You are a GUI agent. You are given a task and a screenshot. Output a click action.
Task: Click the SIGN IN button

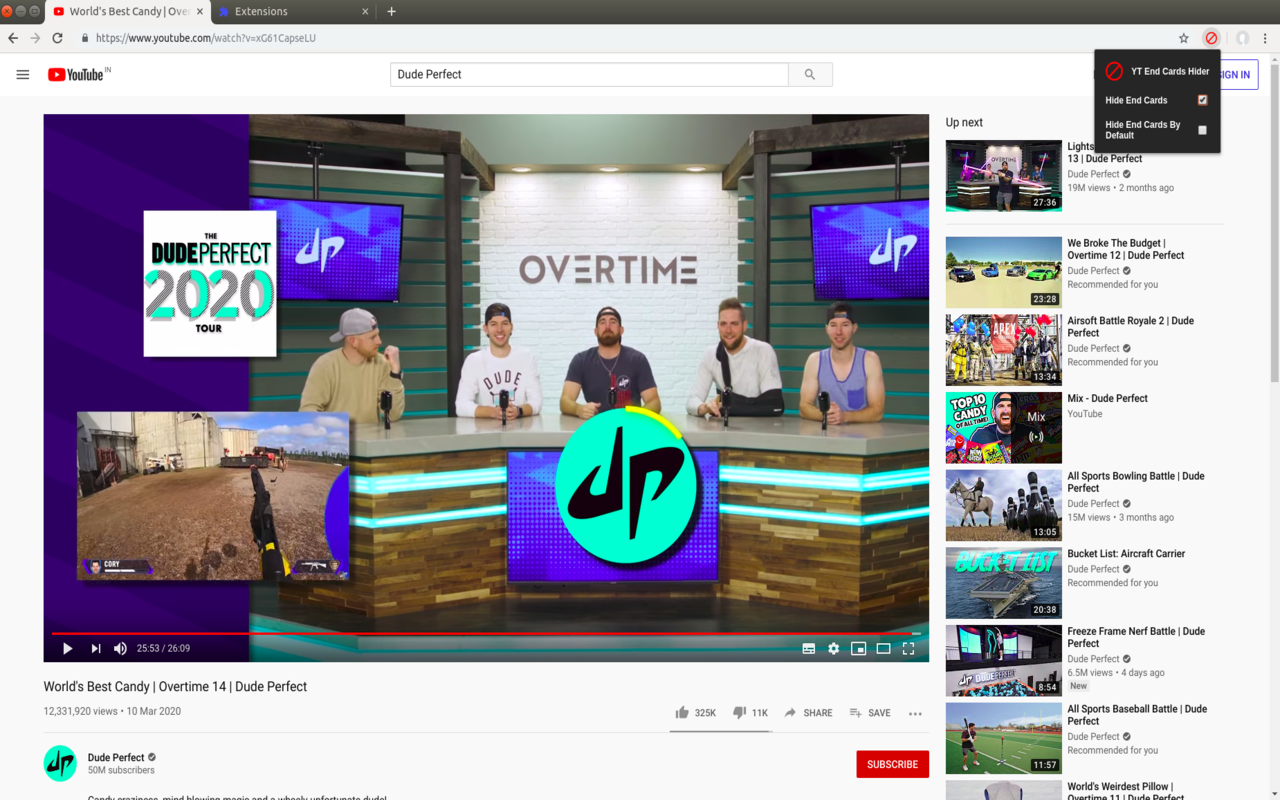tap(1235, 75)
